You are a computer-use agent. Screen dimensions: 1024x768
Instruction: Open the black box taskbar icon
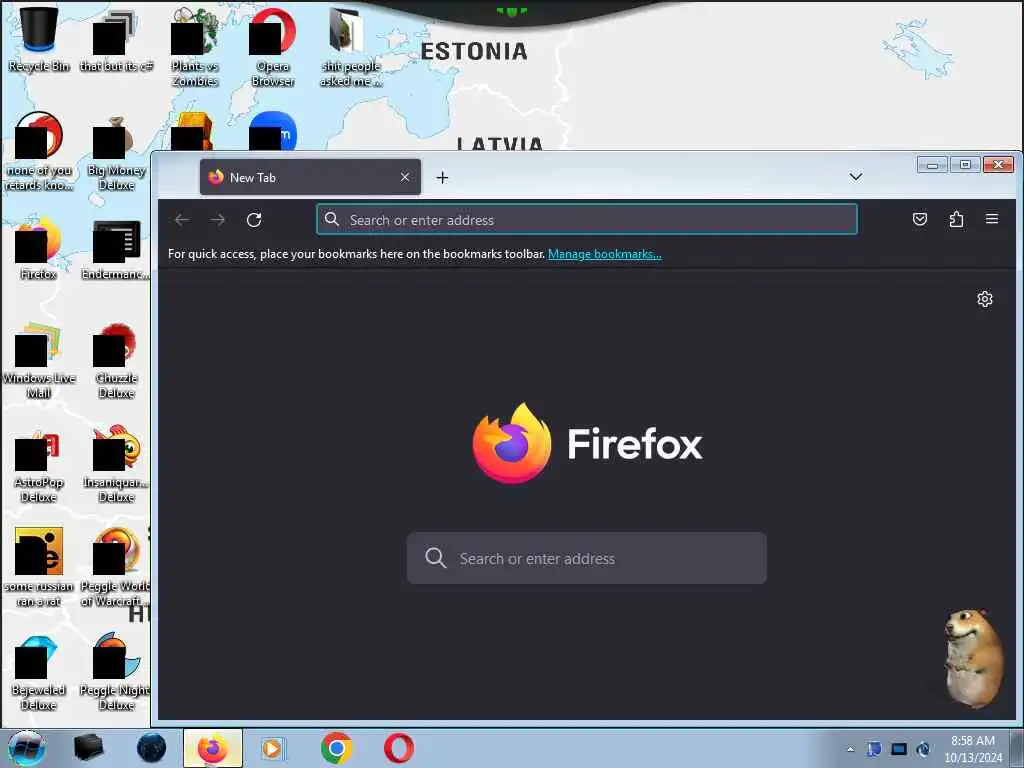(89, 748)
